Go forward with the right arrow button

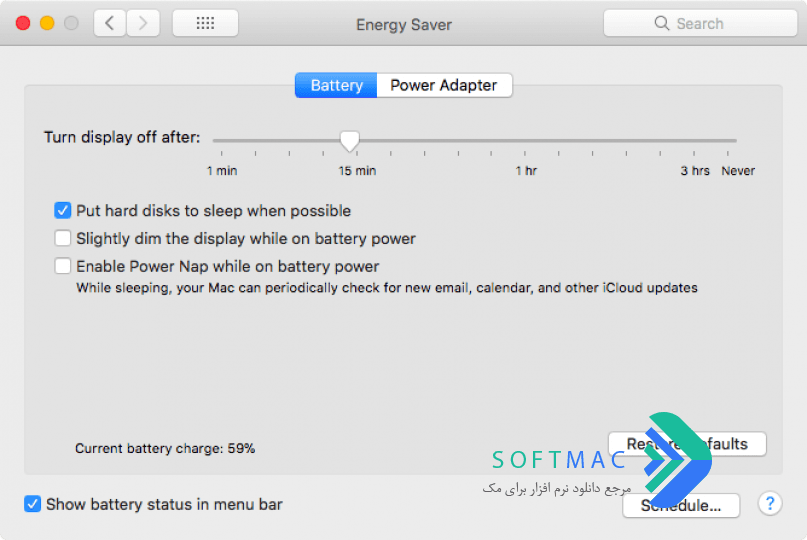[x=143, y=23]
